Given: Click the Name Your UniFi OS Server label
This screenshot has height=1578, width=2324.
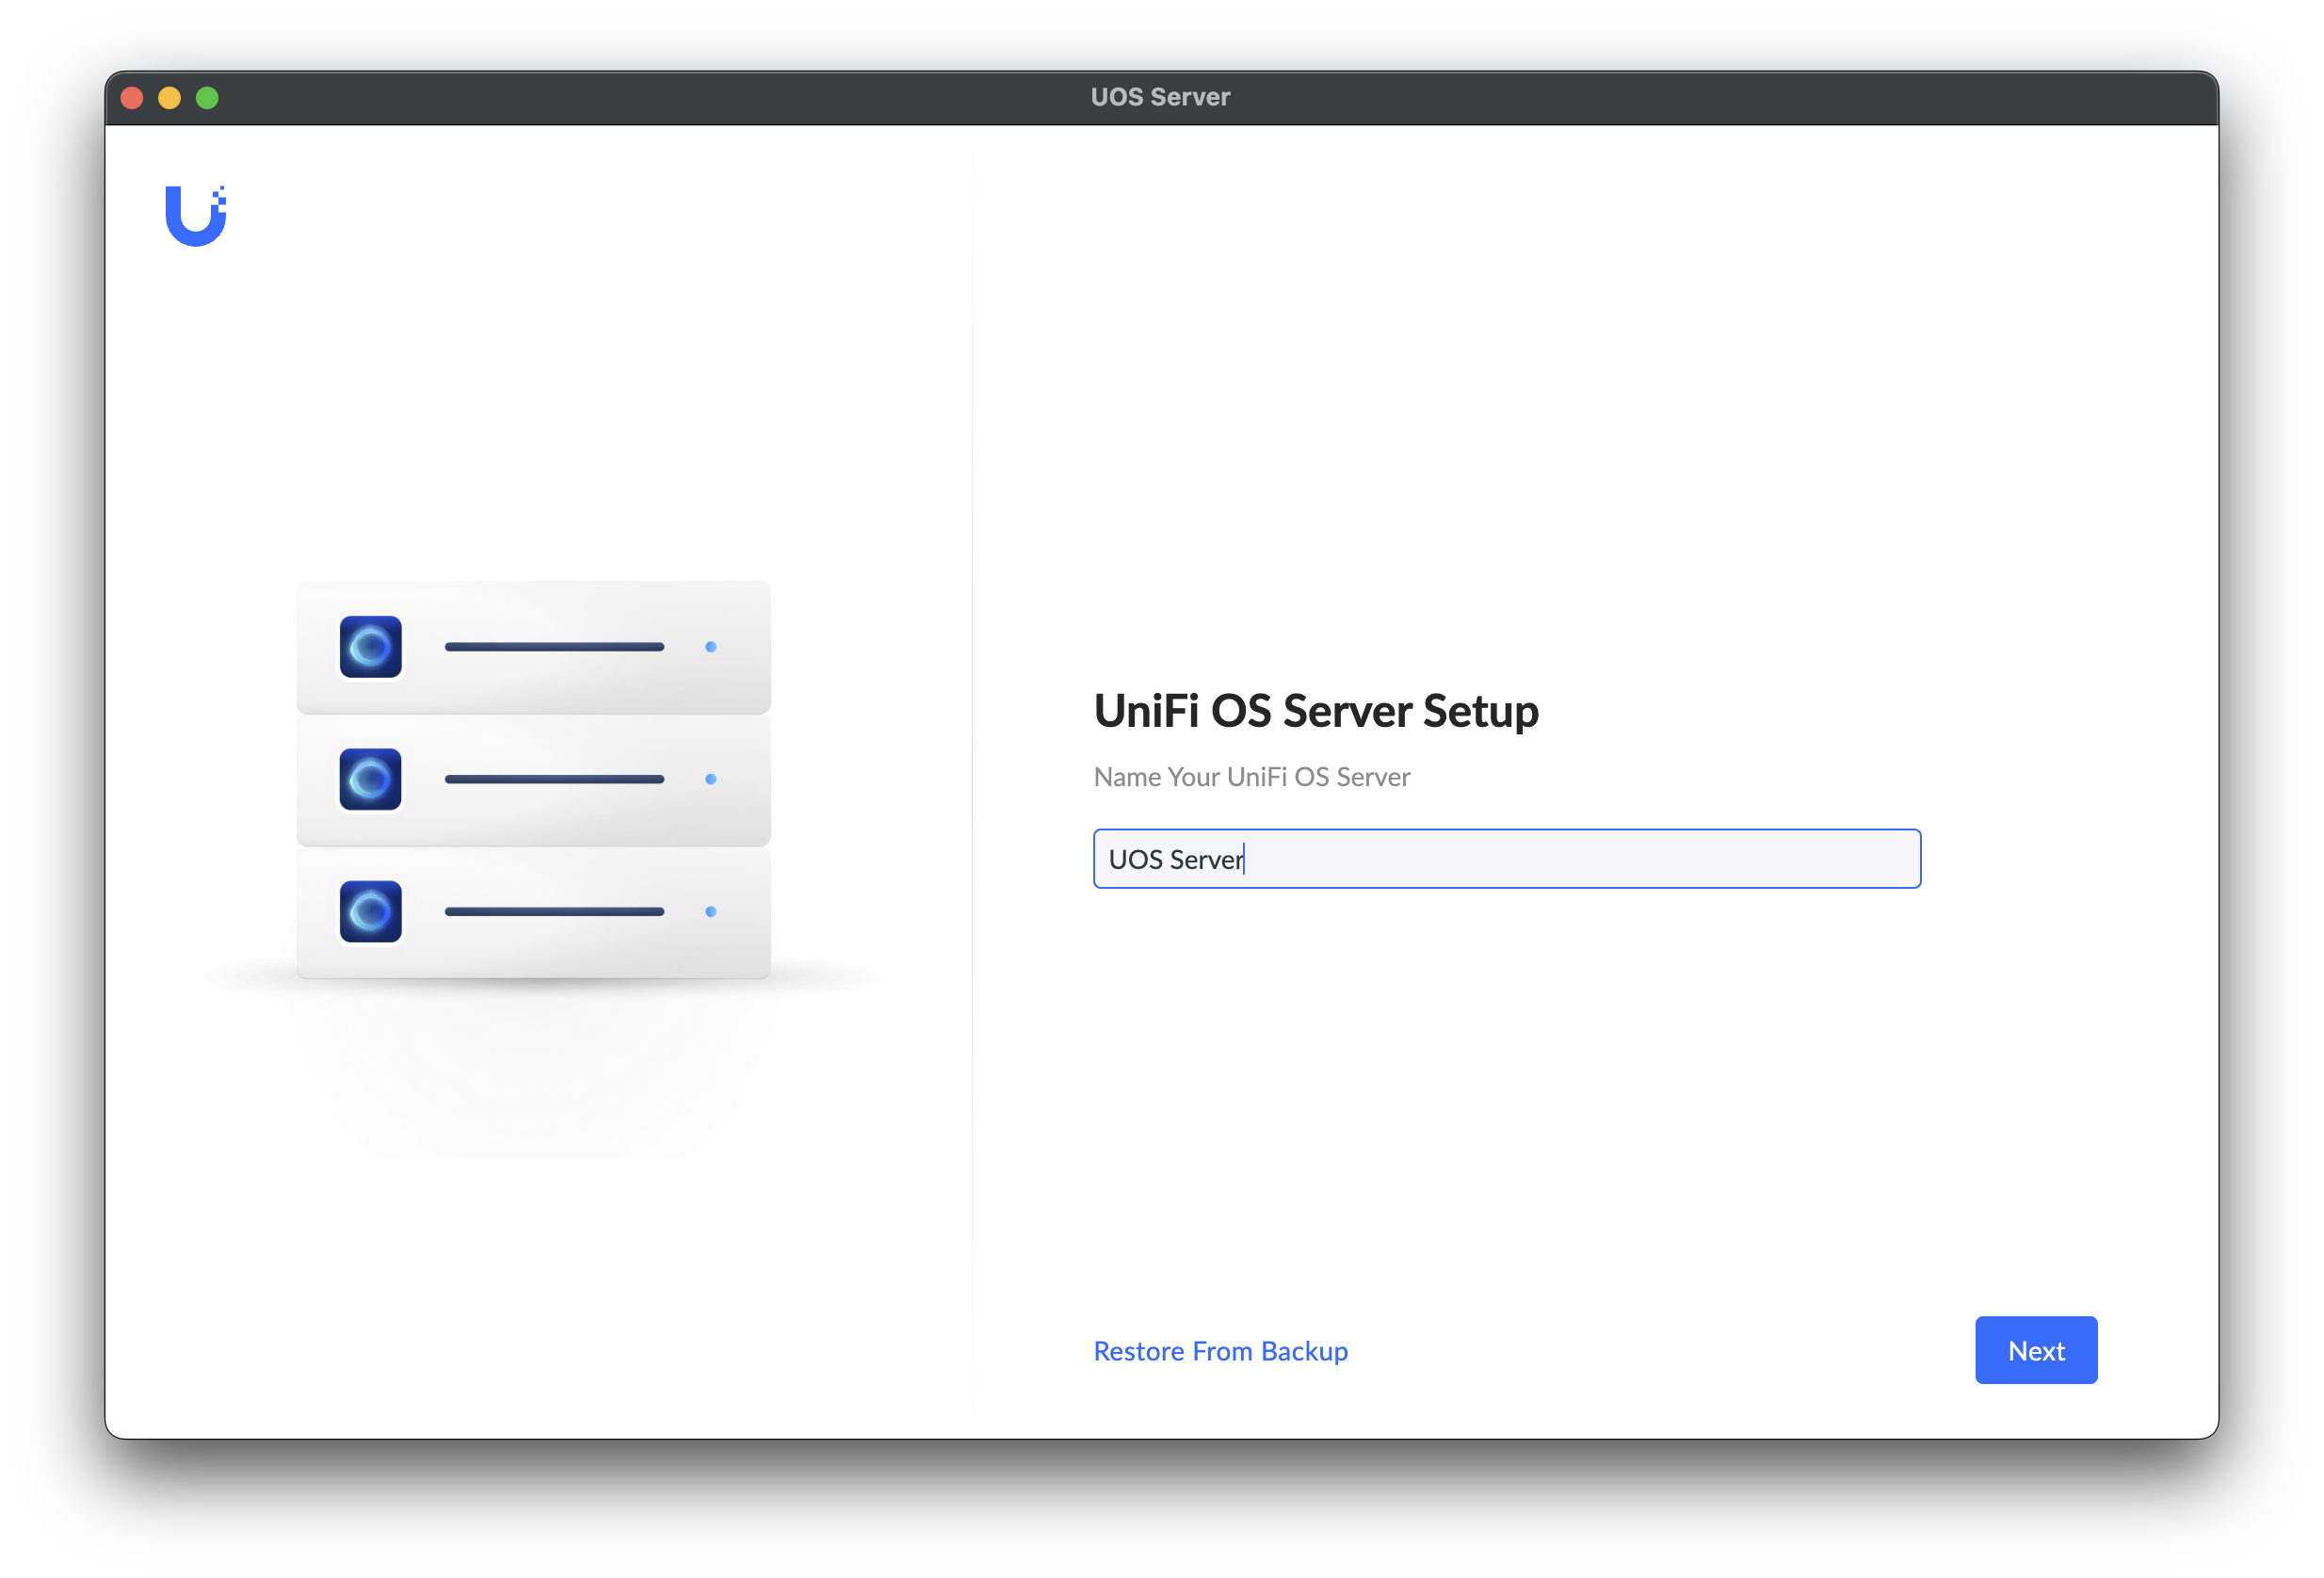Looking at the screenshot, I should pyautogui.click(x=1251, y=777).
